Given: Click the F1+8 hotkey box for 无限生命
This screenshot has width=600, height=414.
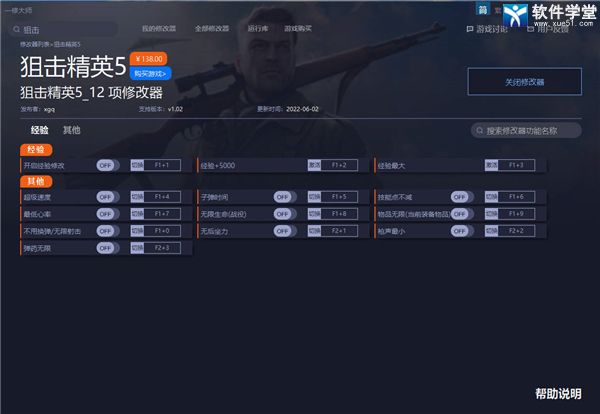Looking at the screenshot, I should 339,214.
